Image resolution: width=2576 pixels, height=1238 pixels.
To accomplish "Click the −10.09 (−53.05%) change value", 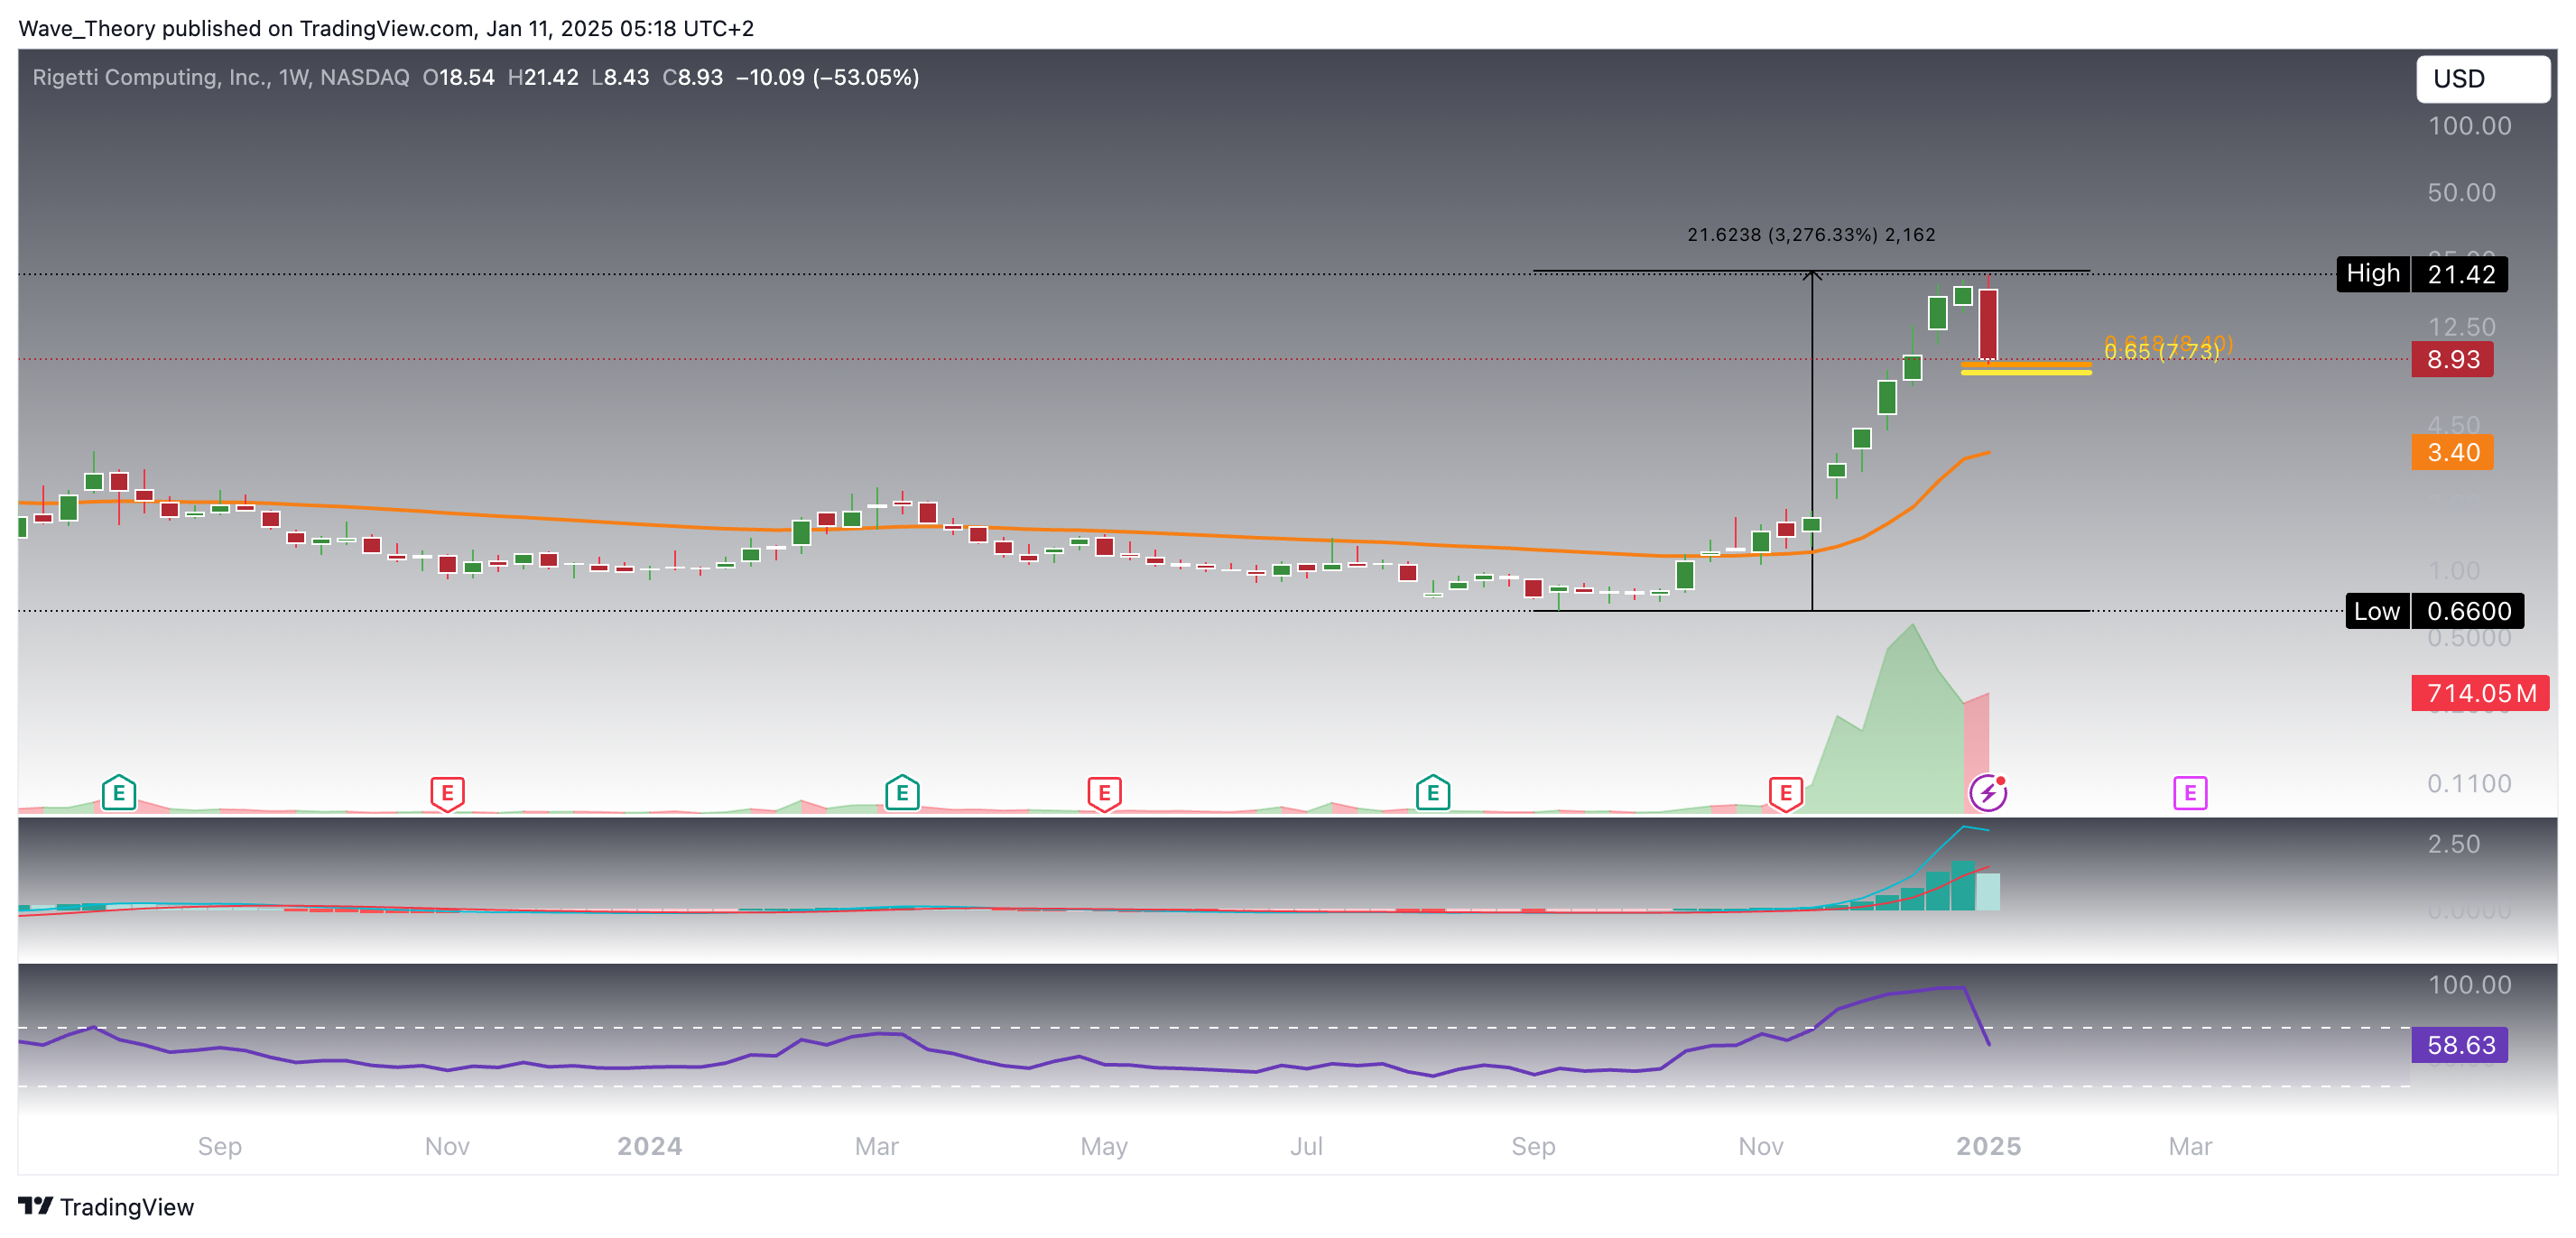I will (x=827, y=77).
